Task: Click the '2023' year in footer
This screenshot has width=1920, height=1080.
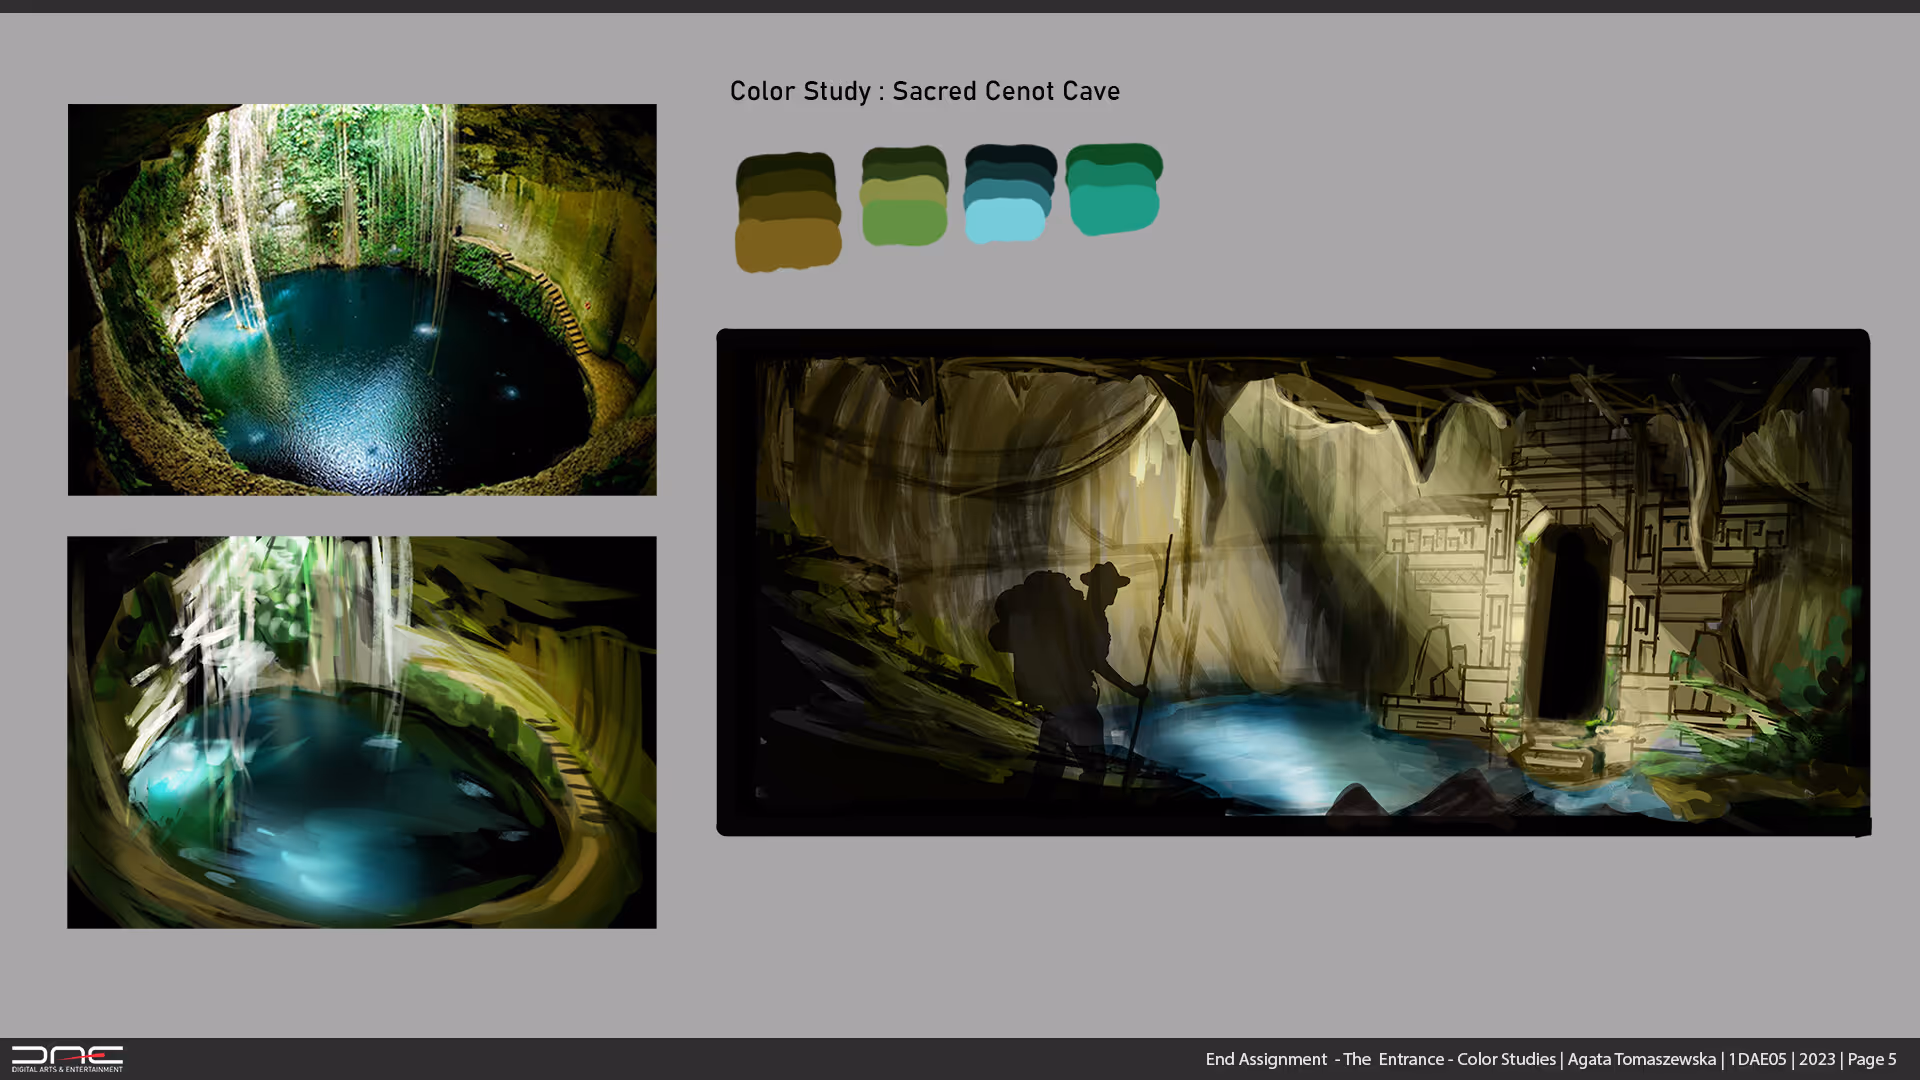Action: click(x=1817, y=1059)
